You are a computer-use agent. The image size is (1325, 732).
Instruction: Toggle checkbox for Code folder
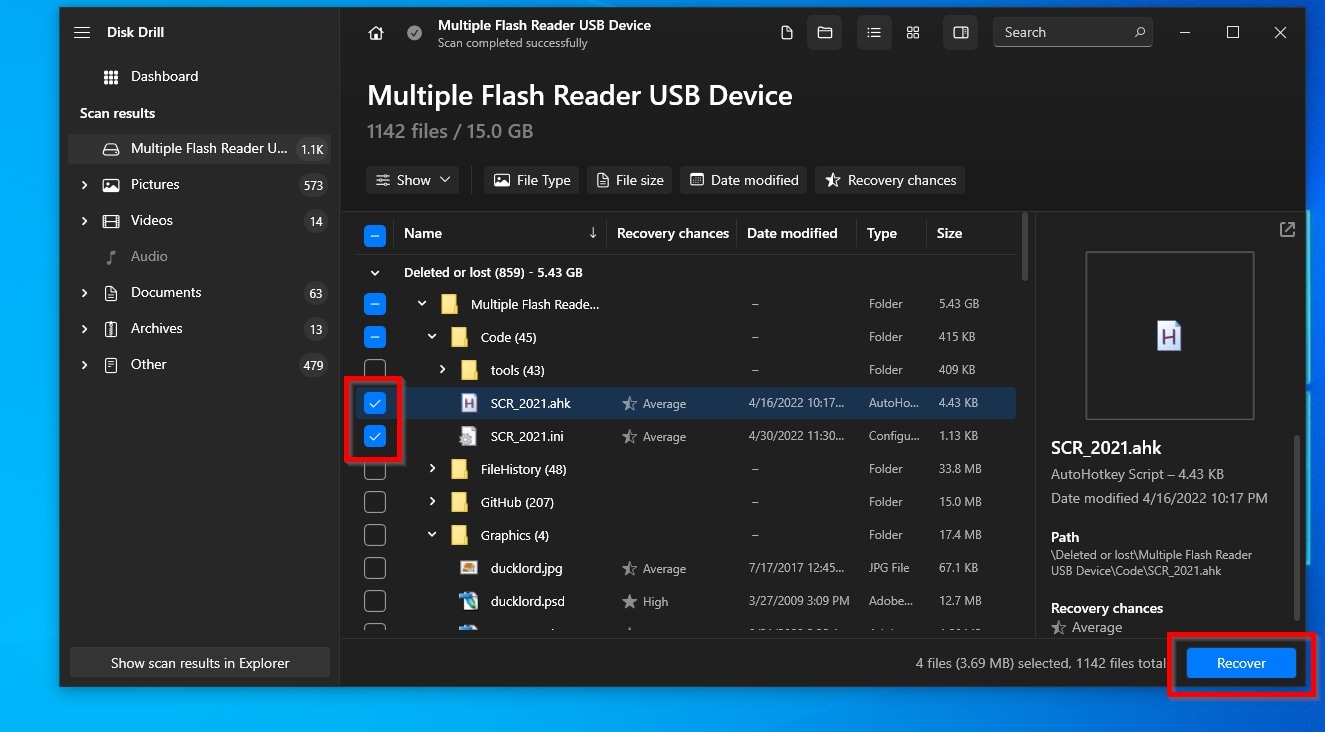click(374, 337)
